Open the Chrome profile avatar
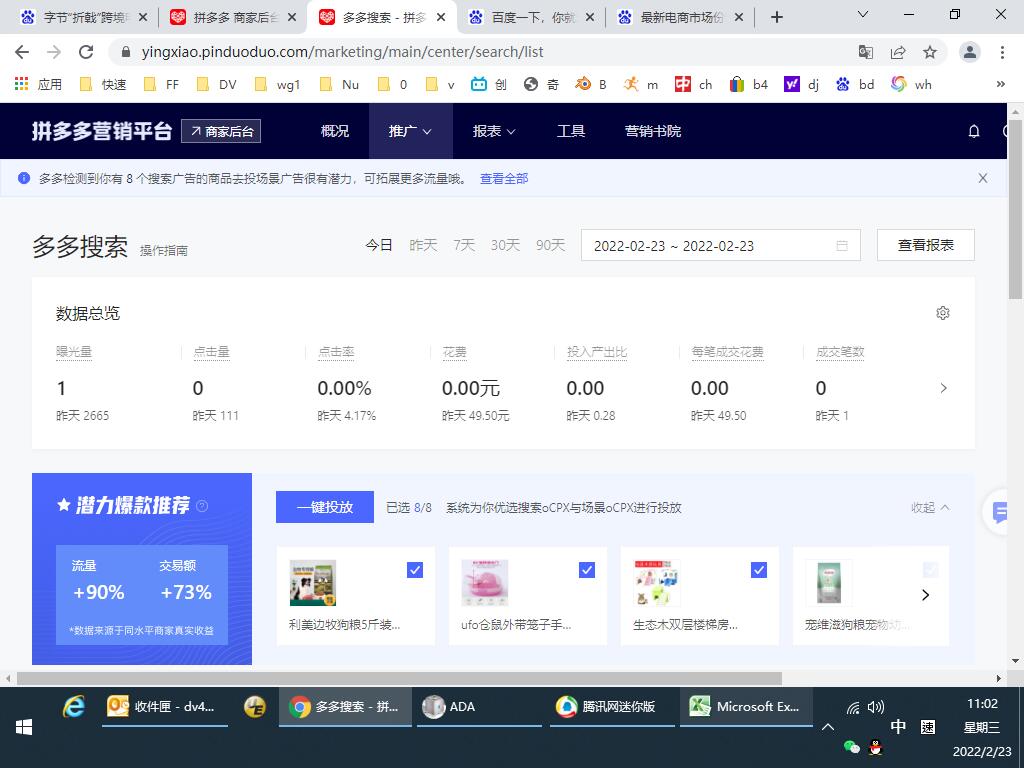Image resolution: width=1024 pixels, height=768 pixels. [x=970, y=52]
